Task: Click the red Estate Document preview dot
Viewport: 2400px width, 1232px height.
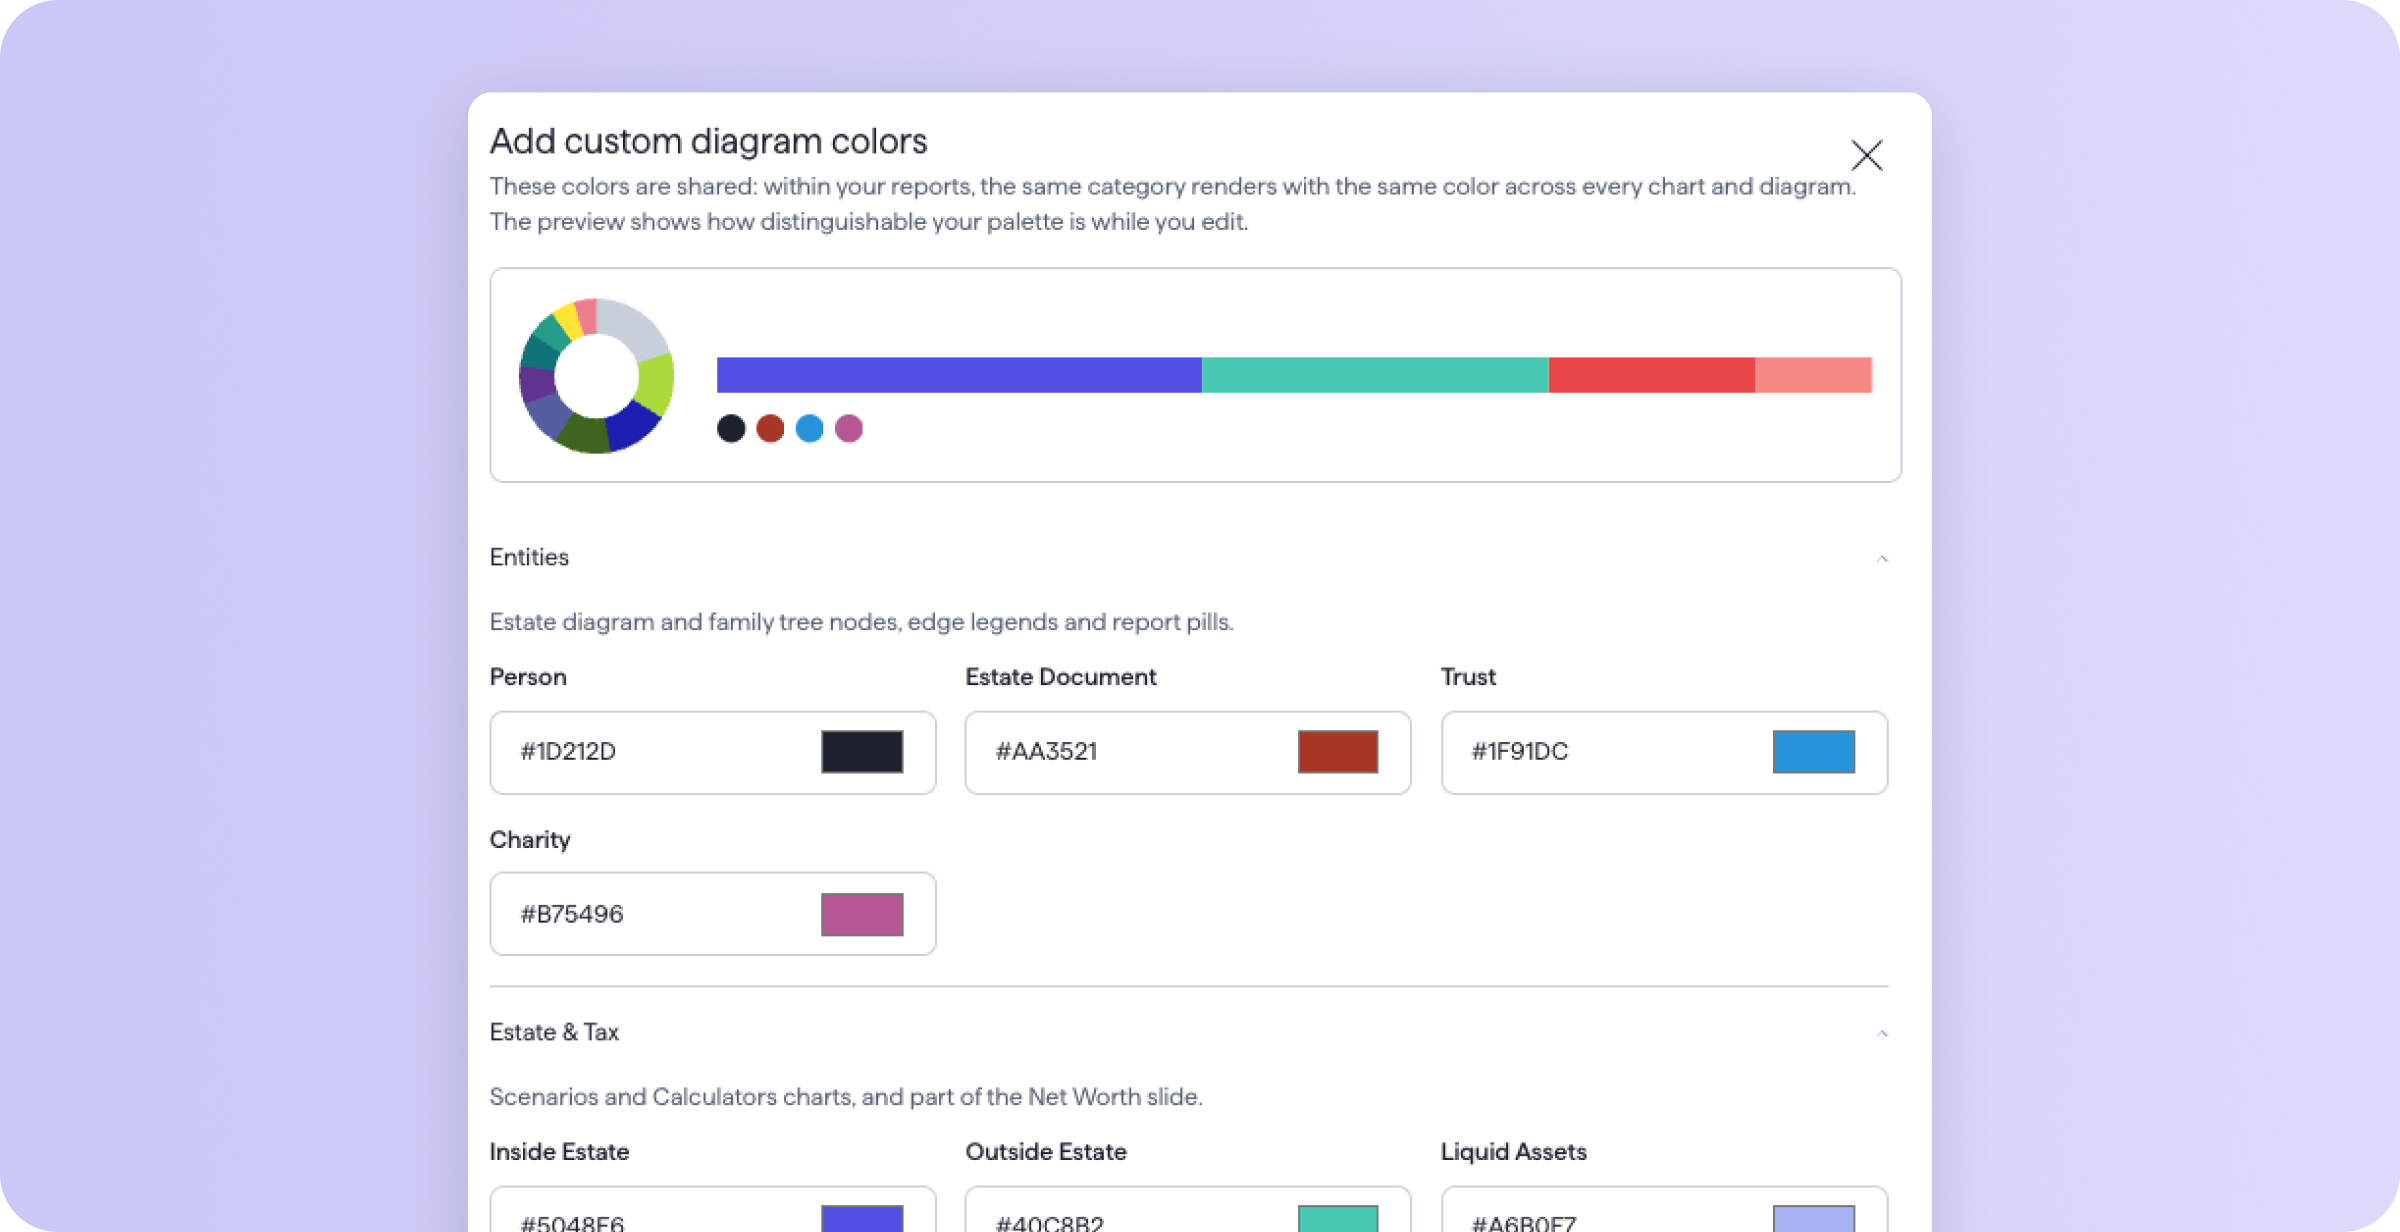Action: pyautogui.click(x=770, y=428)
